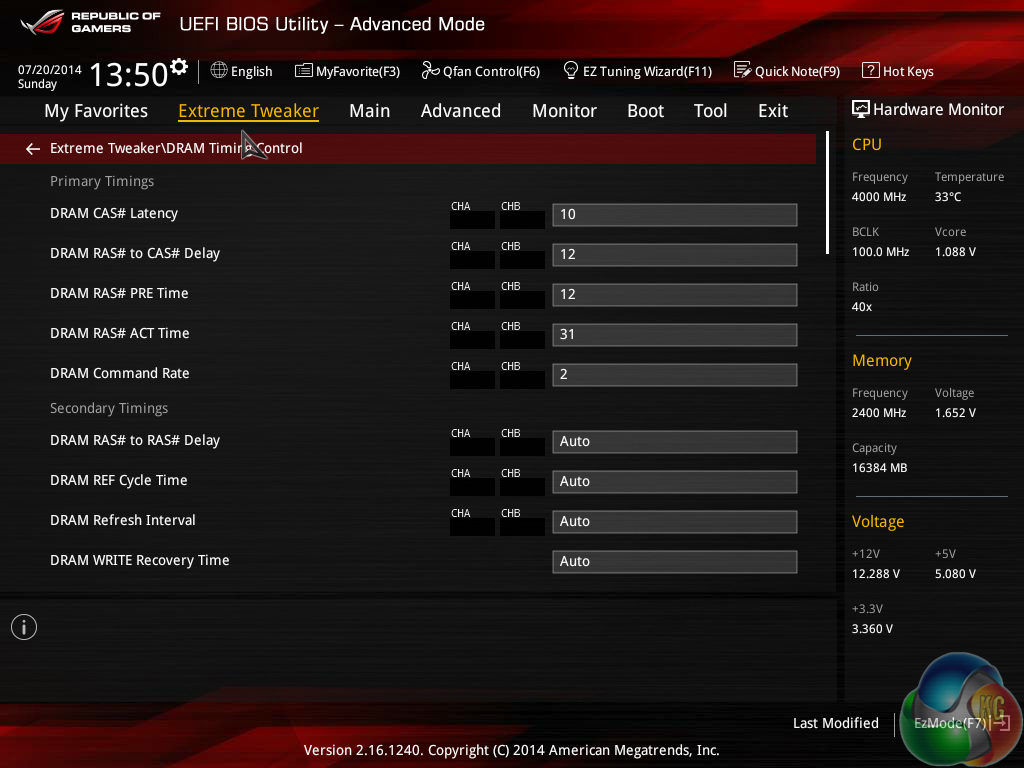Edit DRAM RAS# to CAS# Delay field
Screen dimensions: 1024x768
click(x=675, y=255)
